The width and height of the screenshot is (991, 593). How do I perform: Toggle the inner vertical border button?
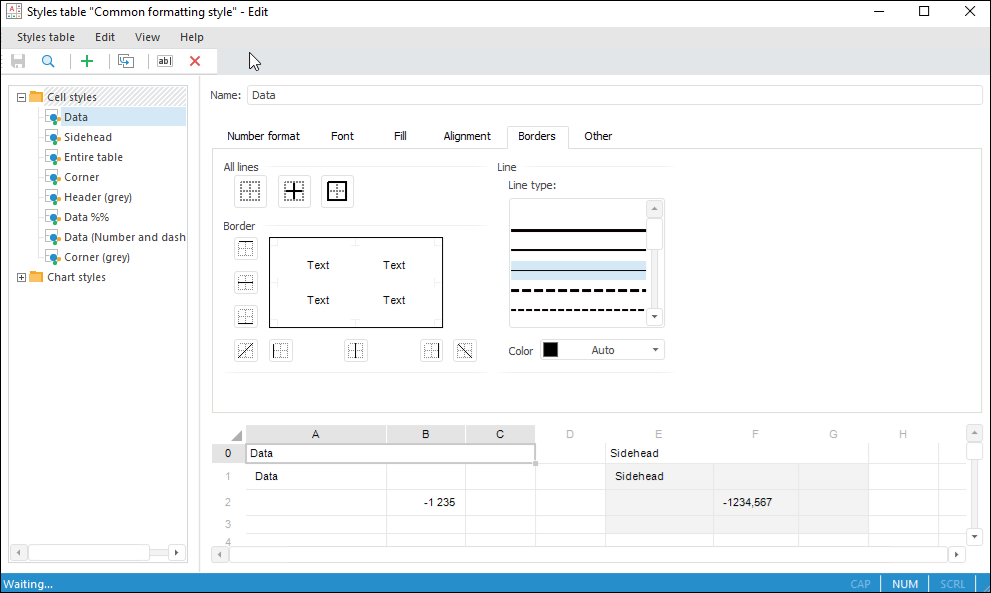click(356, 351)
